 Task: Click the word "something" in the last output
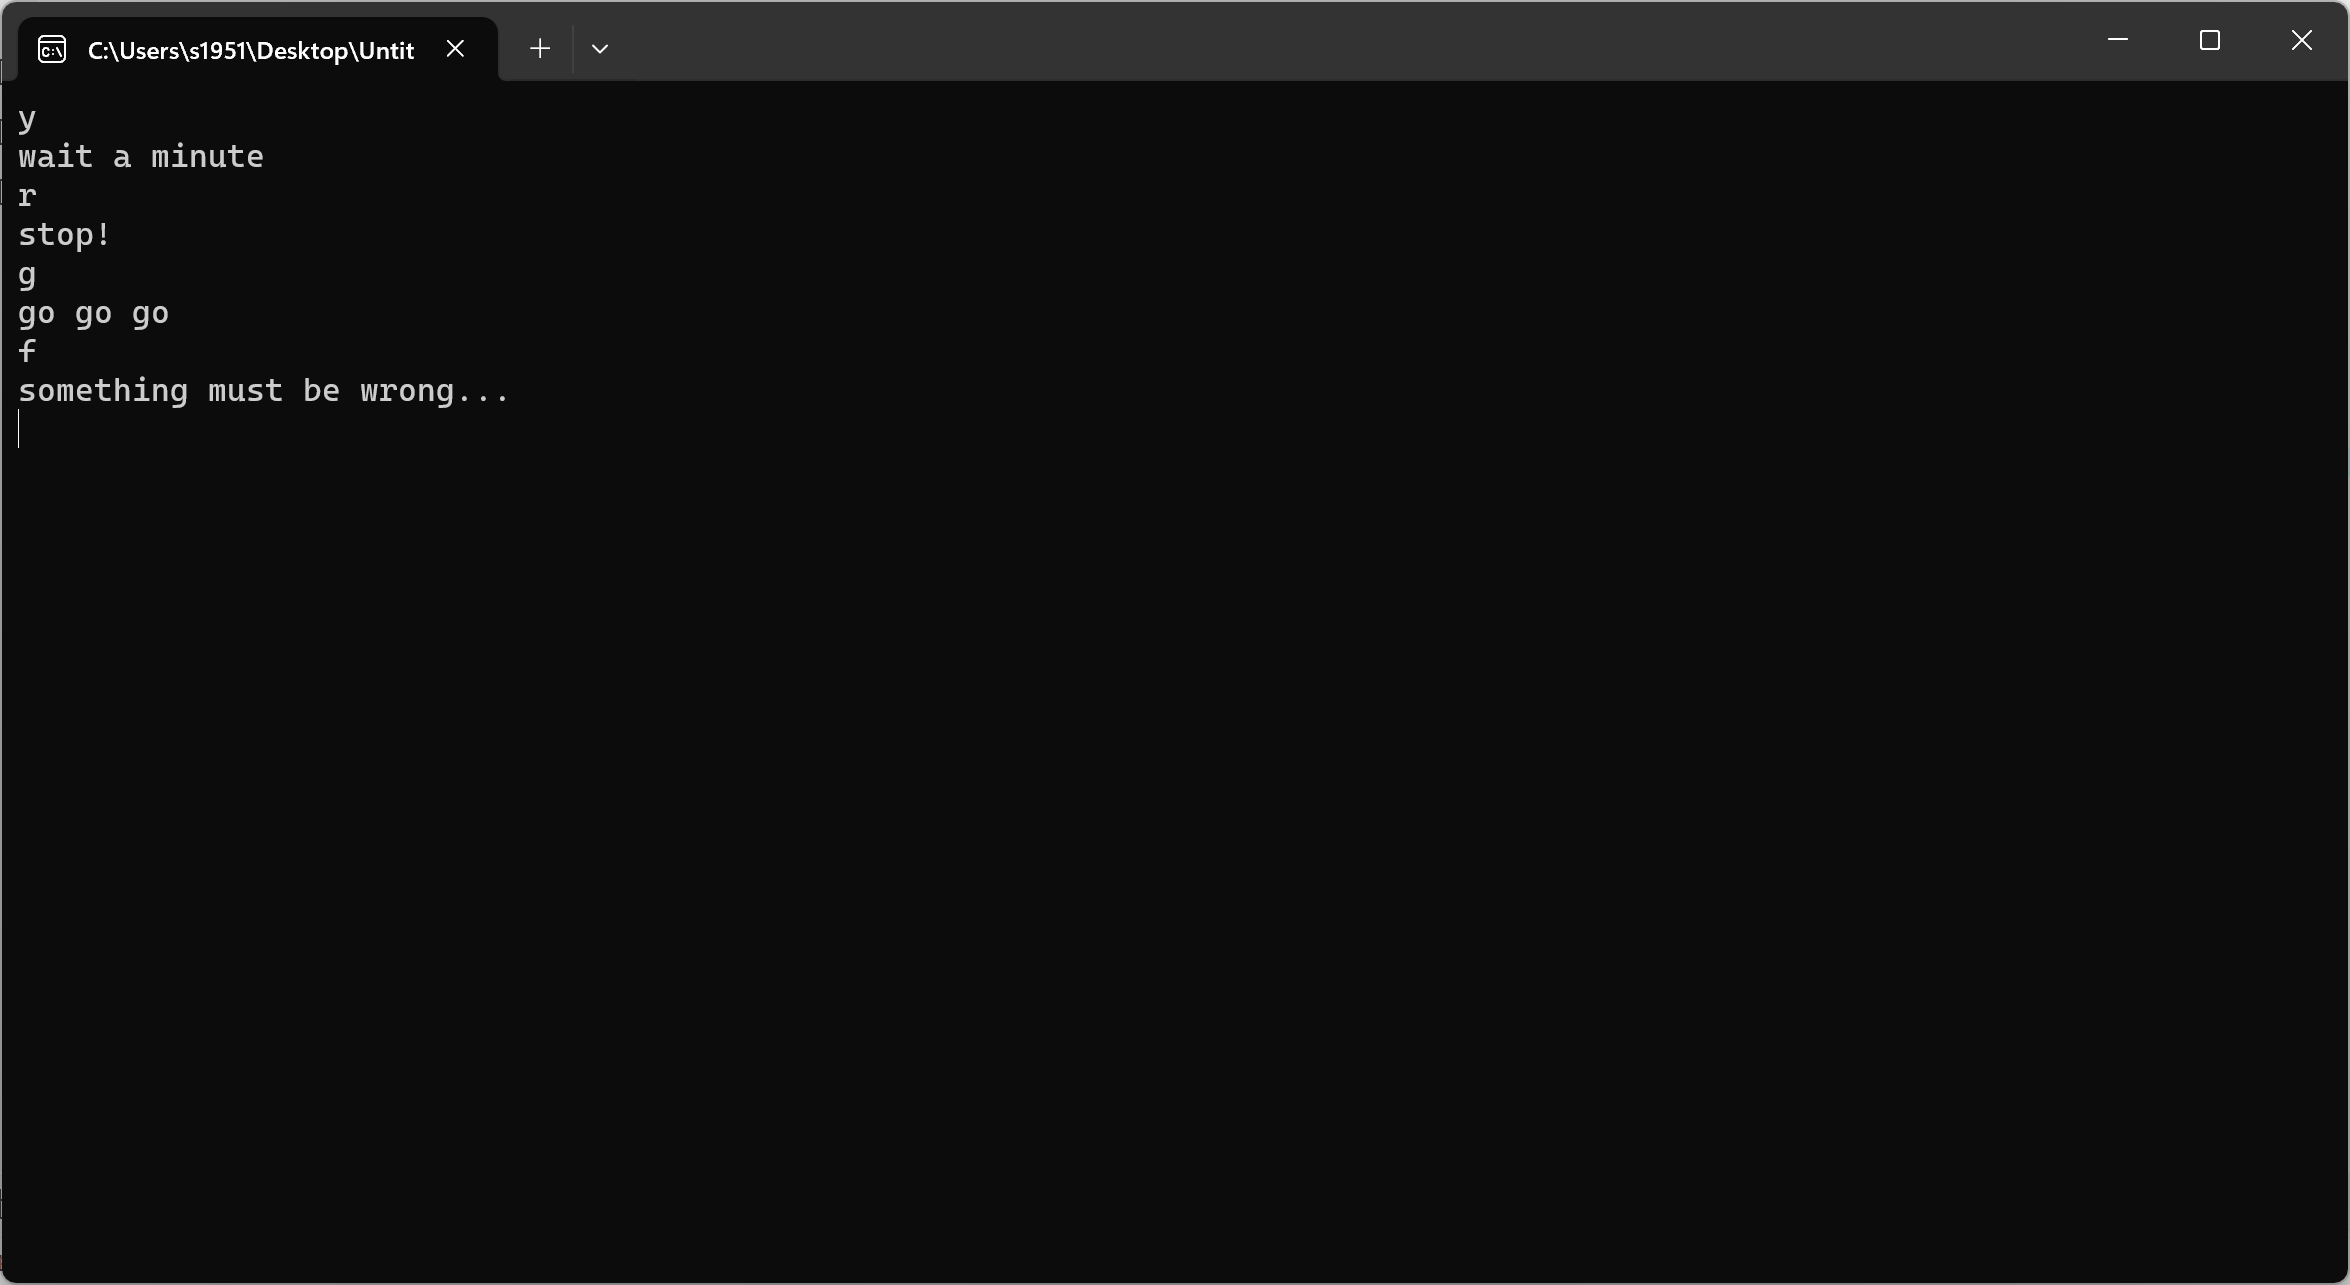103,391
